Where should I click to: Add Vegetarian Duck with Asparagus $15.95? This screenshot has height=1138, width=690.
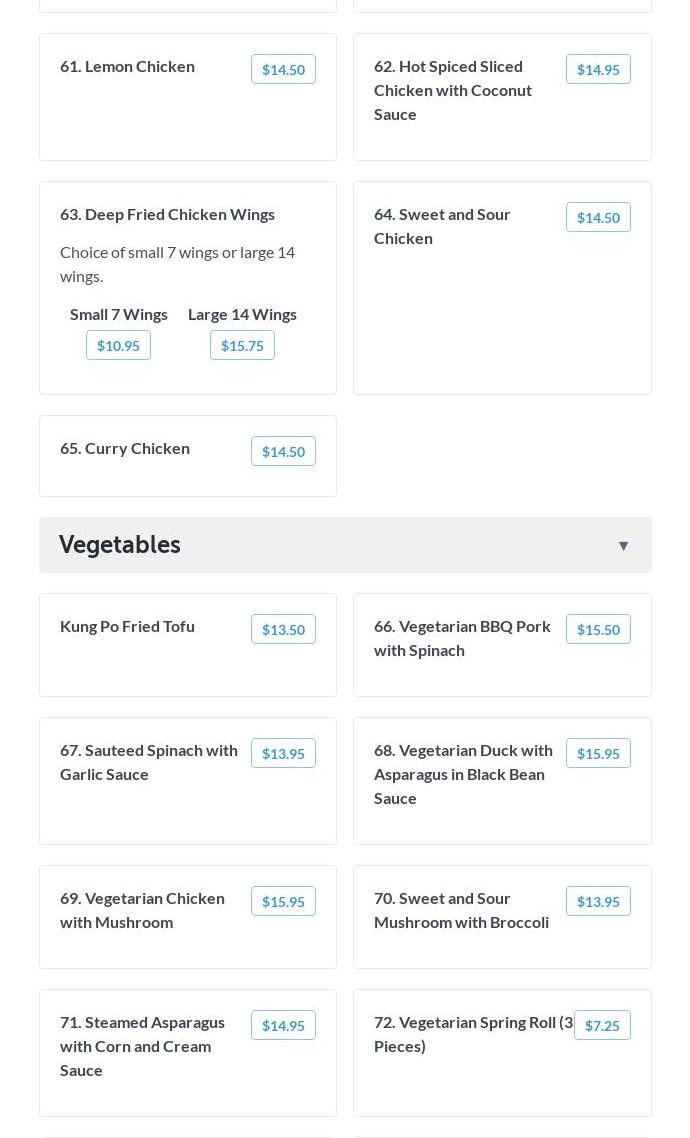tap(597, 753)
